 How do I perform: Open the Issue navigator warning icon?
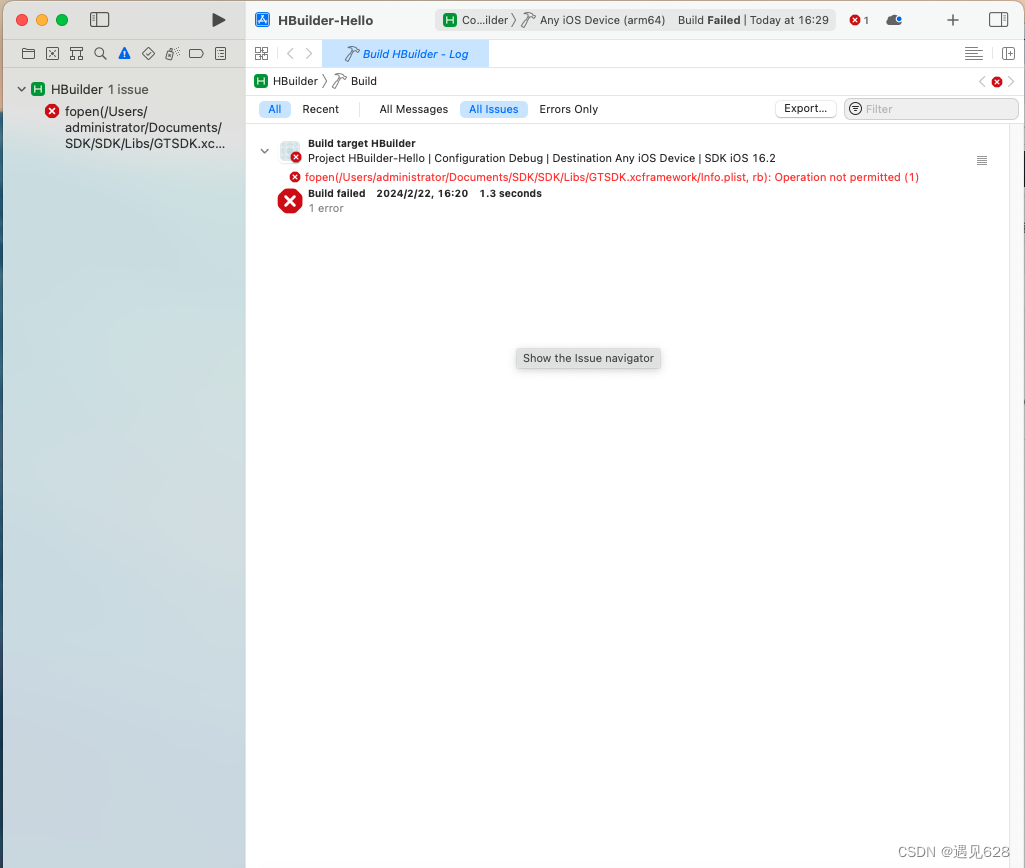point(124,53)
